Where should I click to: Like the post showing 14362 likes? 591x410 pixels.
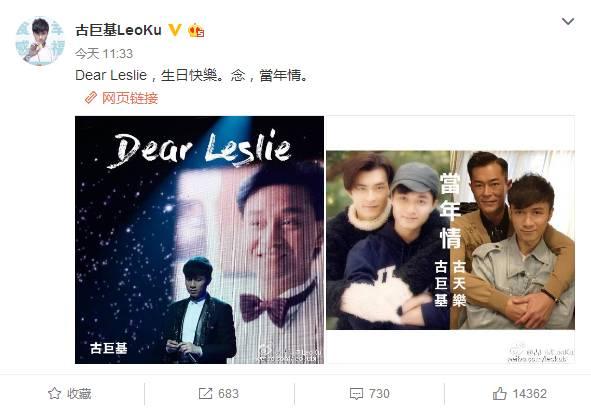(520, 394)
